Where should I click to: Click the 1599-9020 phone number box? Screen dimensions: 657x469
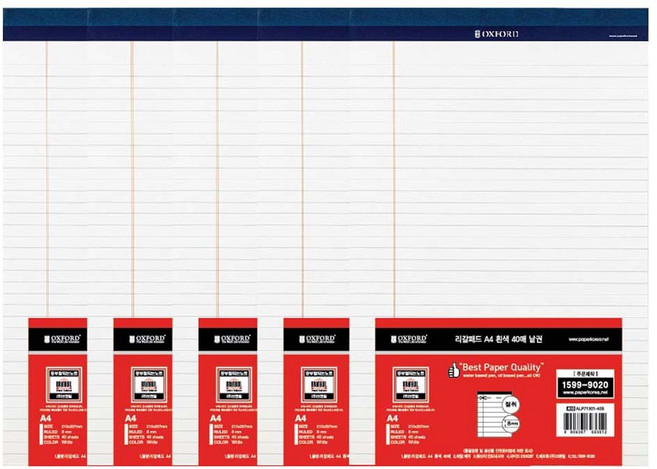(585, 384)
